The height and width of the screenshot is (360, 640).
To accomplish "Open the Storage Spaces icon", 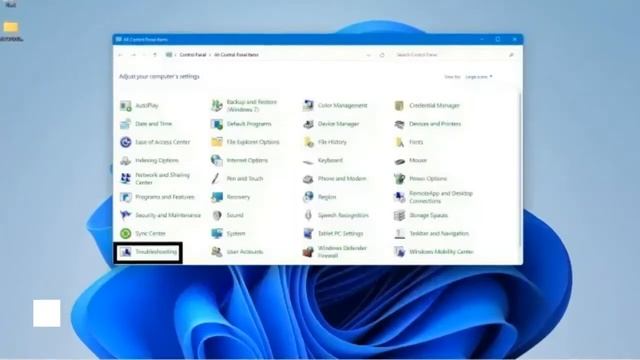I will coord(399,215).
